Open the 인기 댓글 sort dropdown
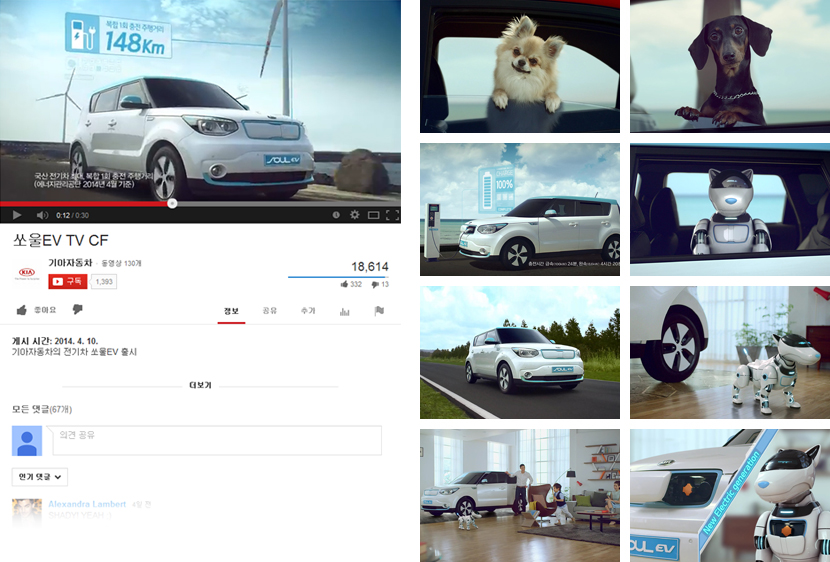This screenshot has width=830, height=562. [40, 477]
